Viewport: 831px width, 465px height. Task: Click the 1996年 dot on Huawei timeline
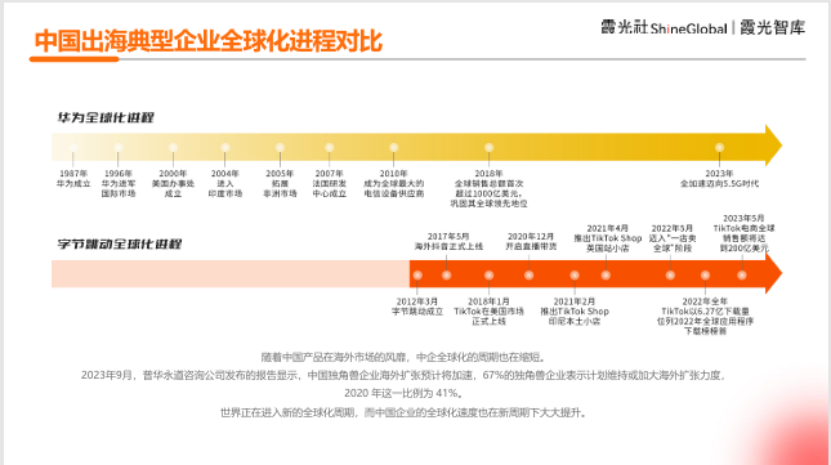click(x=118, y=148)
